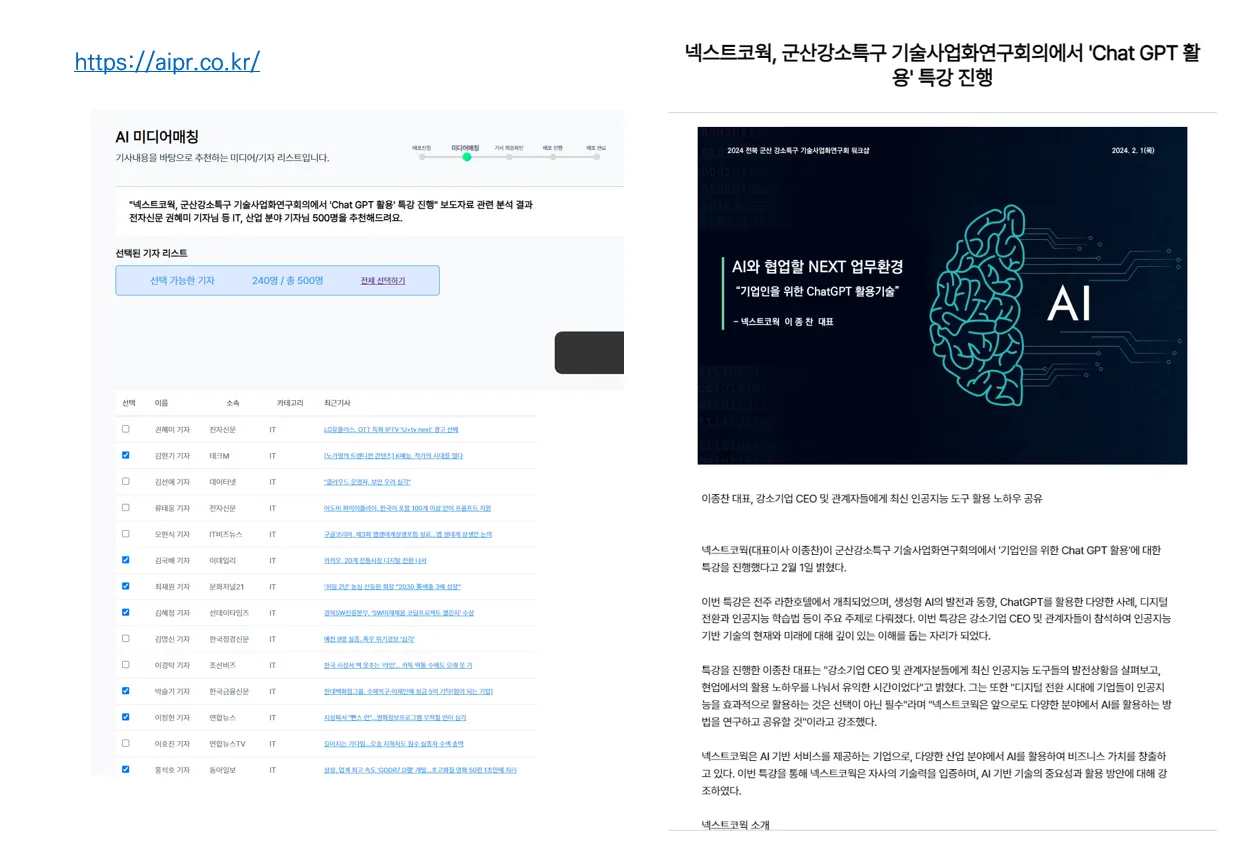
Task: Toggle the 김혜정 기자 checkbox off
Action: [126, 612]
